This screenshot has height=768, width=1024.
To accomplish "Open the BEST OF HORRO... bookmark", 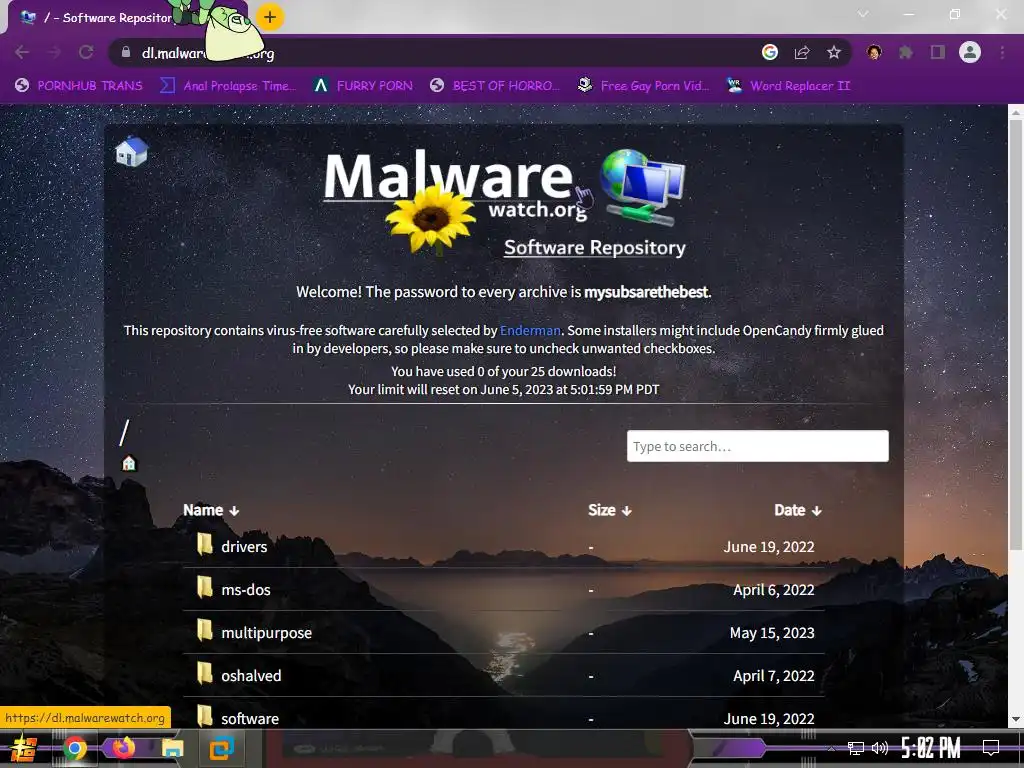I will (x=495, y=86).
